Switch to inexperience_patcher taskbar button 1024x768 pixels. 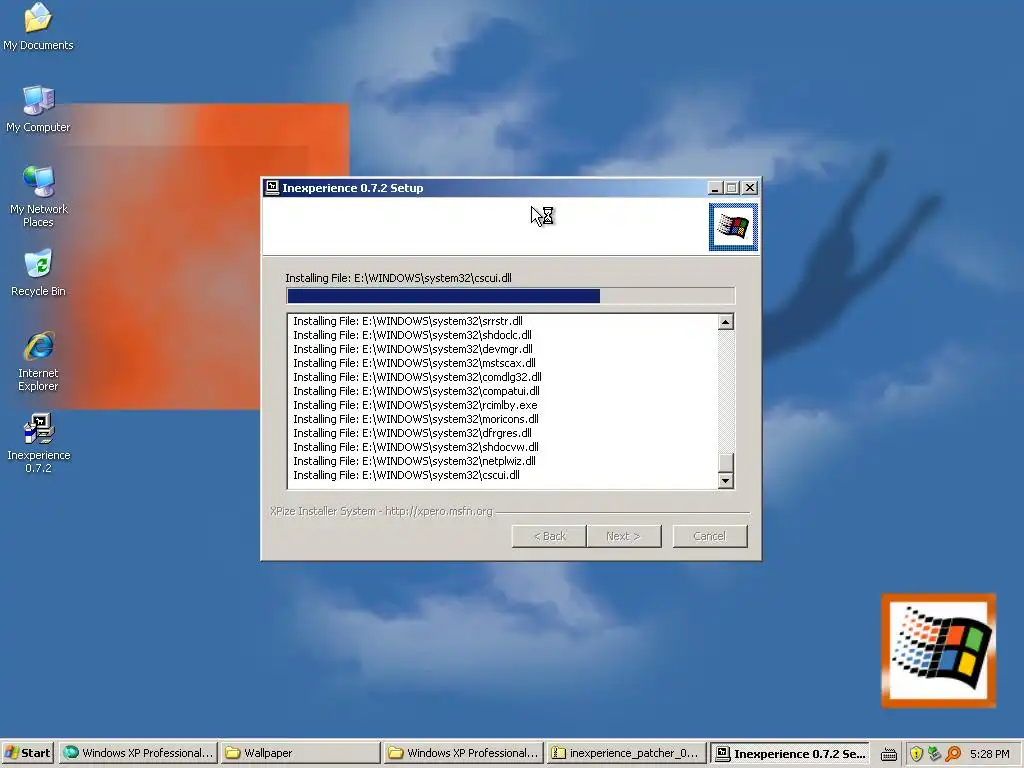click(625, 753)
